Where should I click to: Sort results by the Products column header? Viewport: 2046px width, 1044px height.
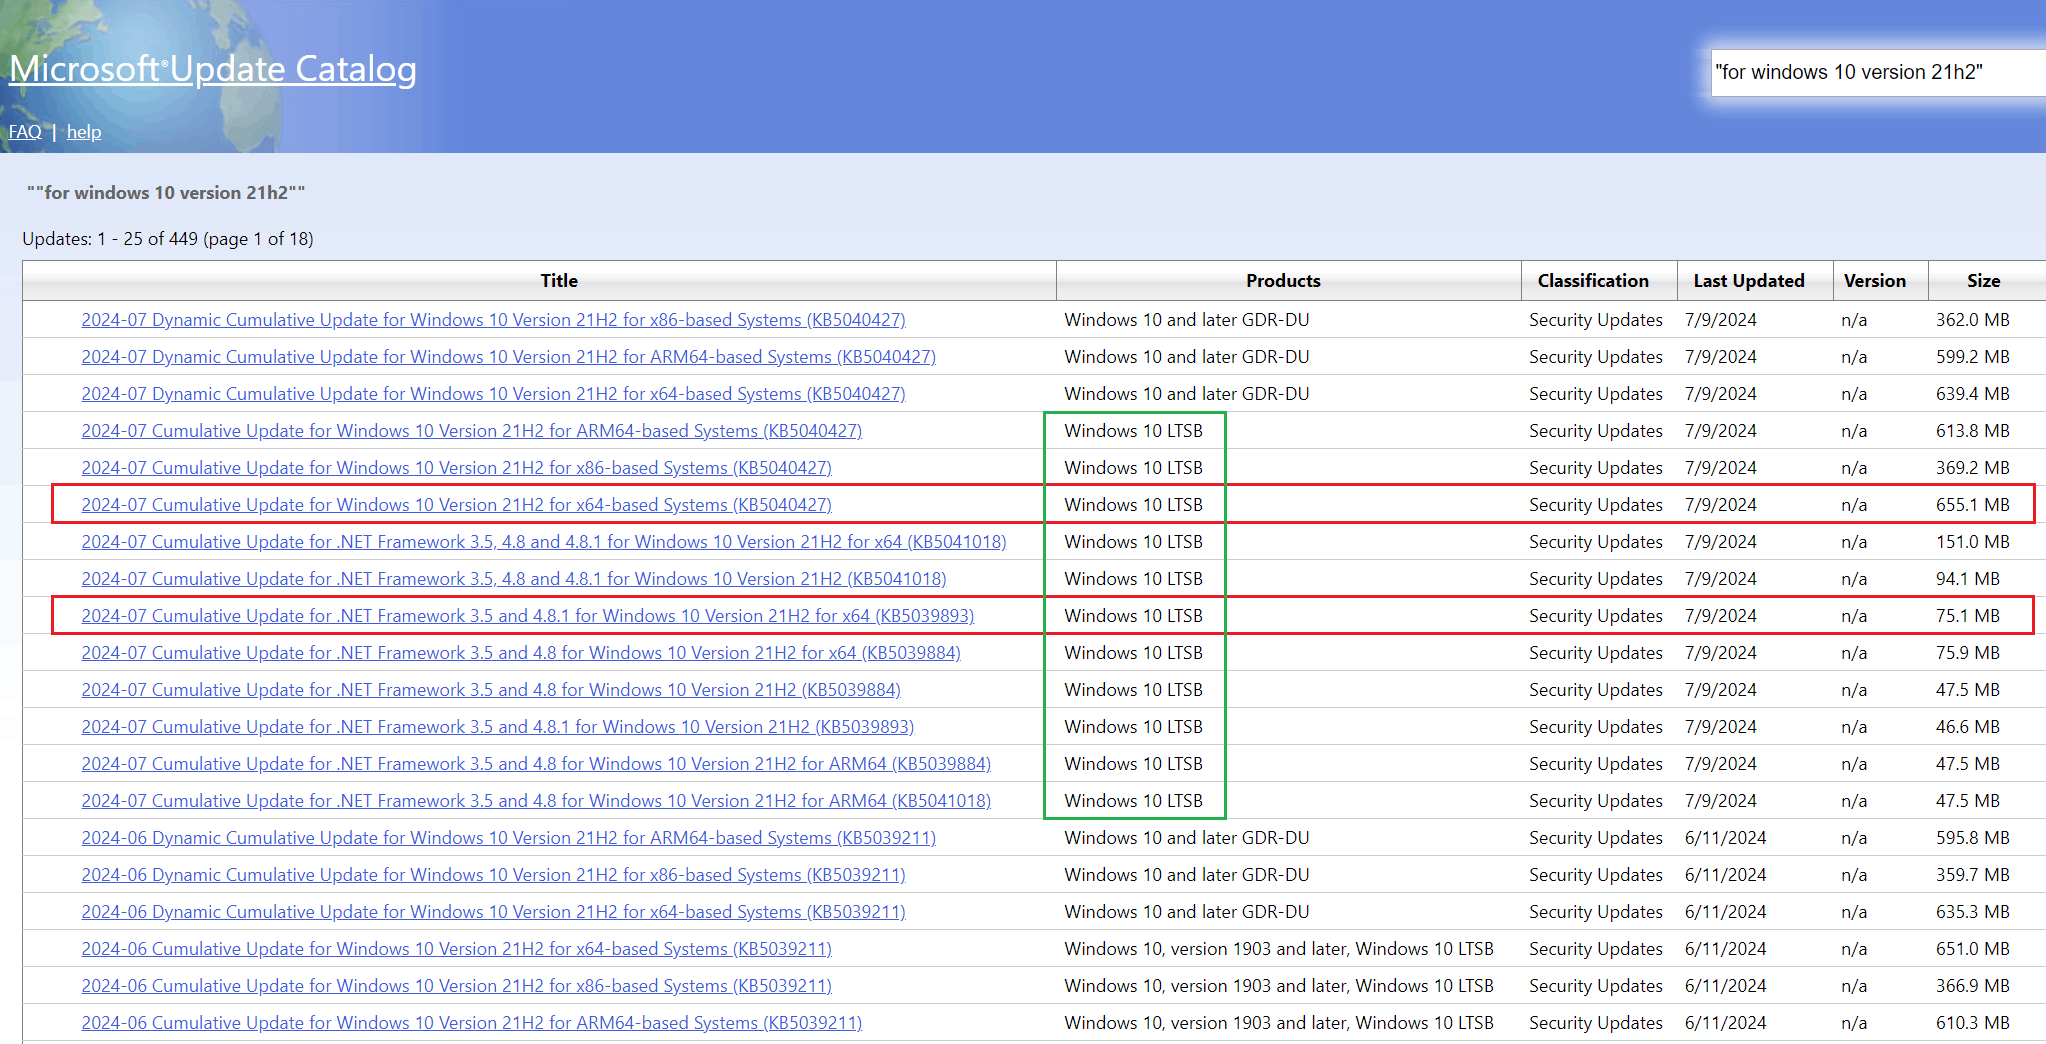pos(1283,281)
